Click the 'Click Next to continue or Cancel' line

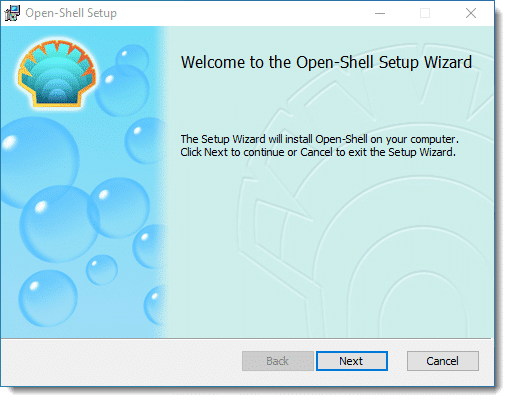coord(318,152)
